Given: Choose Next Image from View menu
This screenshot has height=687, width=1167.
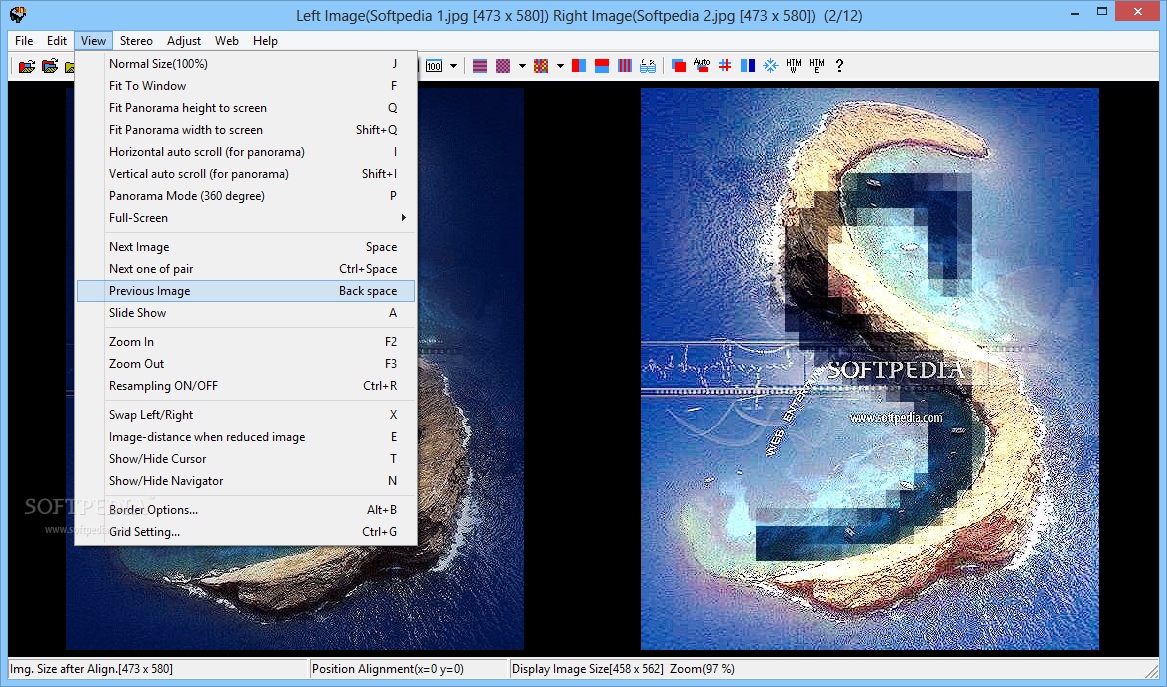Looking at the screenshot, I should [x=246, y=247].
